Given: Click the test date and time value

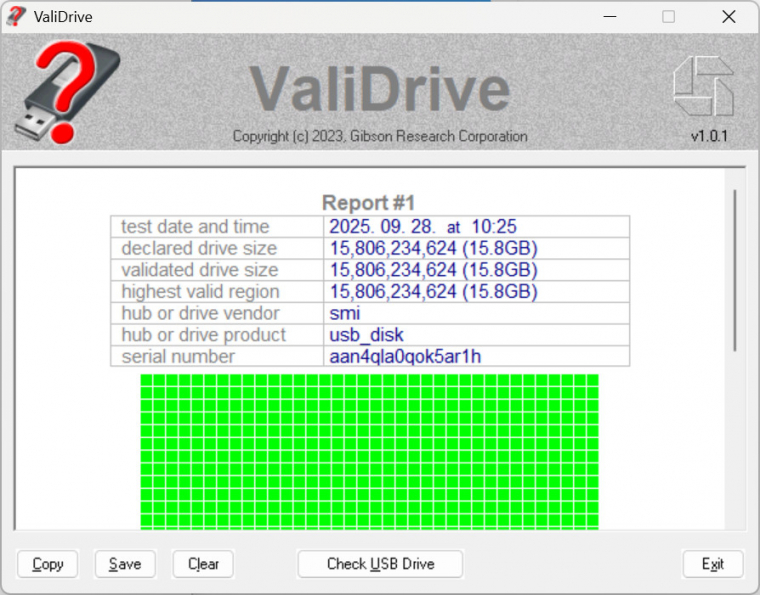Looking at the screenshot, I should point(423,227).
